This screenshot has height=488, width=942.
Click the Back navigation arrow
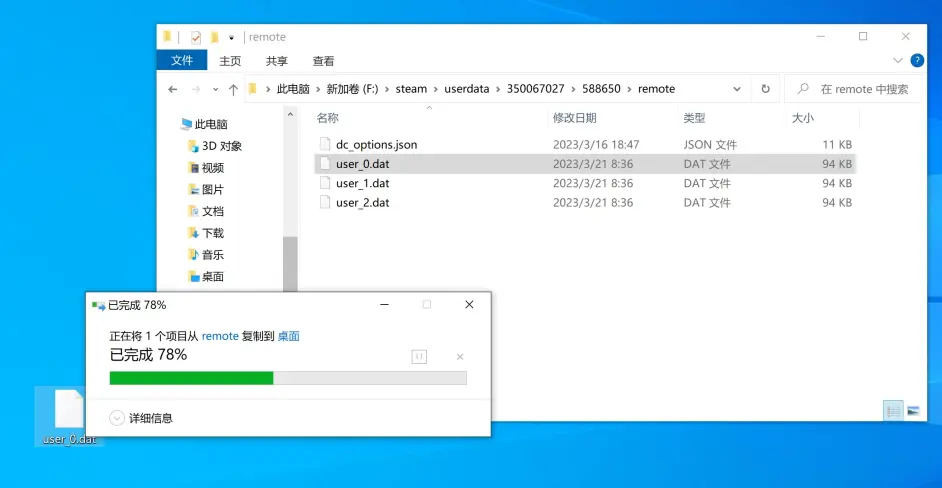pos(173,89)
